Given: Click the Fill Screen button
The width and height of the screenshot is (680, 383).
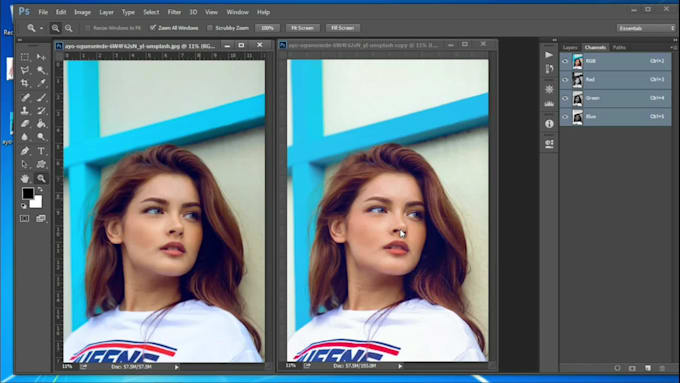Looking at the screenshot, I should (343, 28).
